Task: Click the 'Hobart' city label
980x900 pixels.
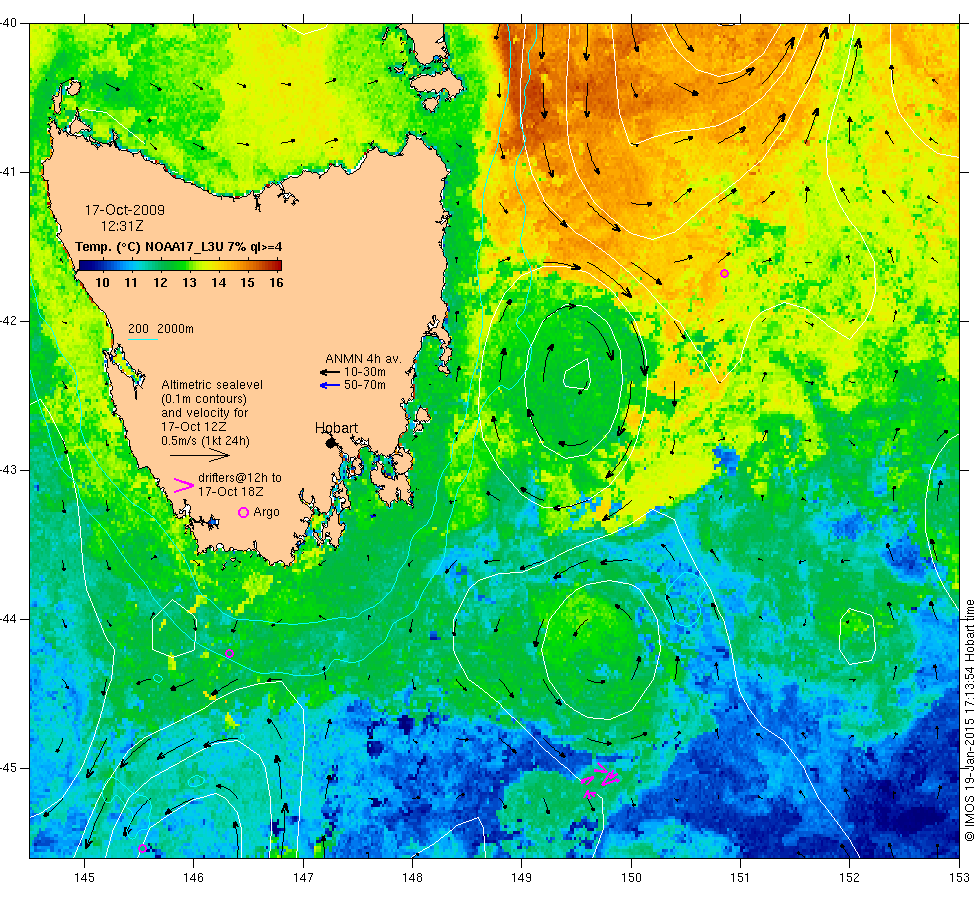Action: click(x=336, y=428)
